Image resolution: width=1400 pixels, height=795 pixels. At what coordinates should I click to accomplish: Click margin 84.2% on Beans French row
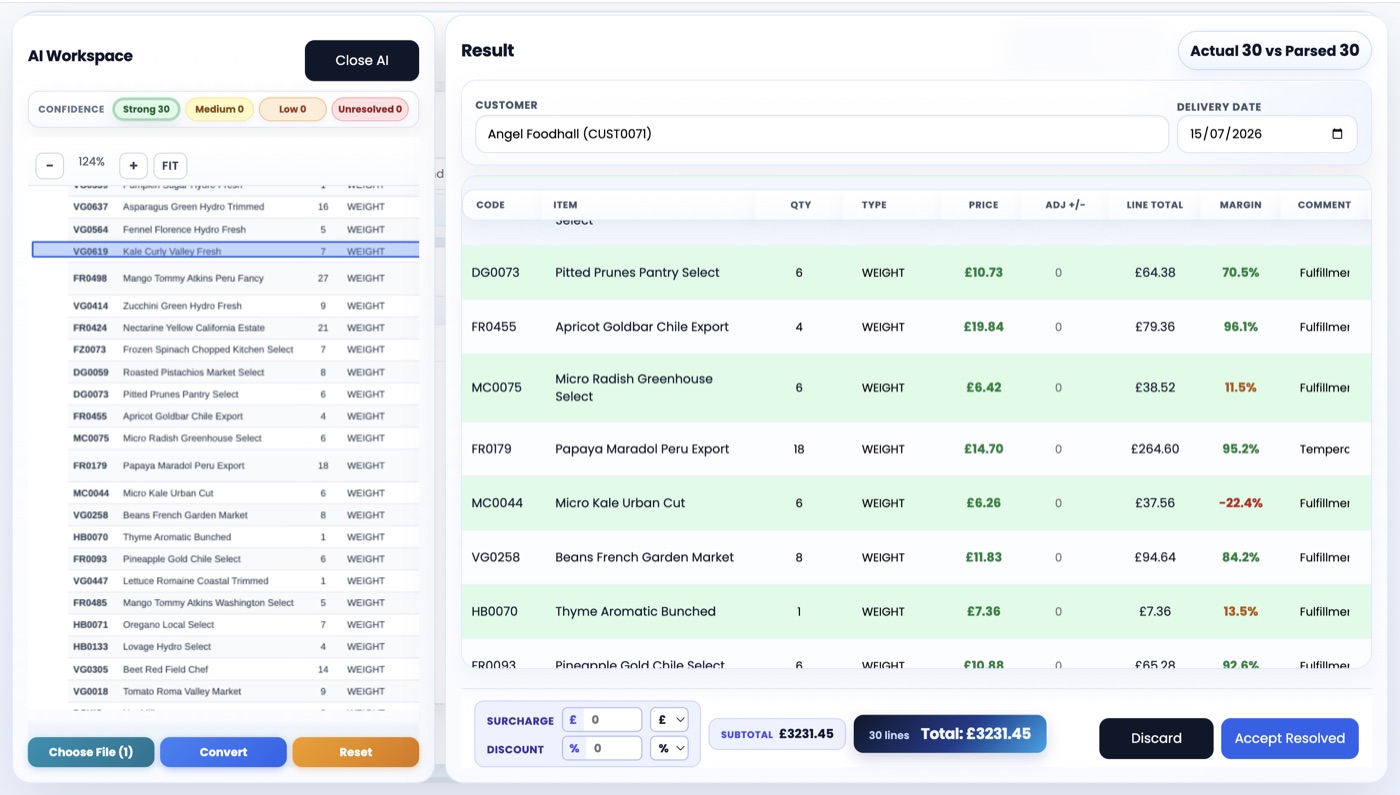(1240, 557)
